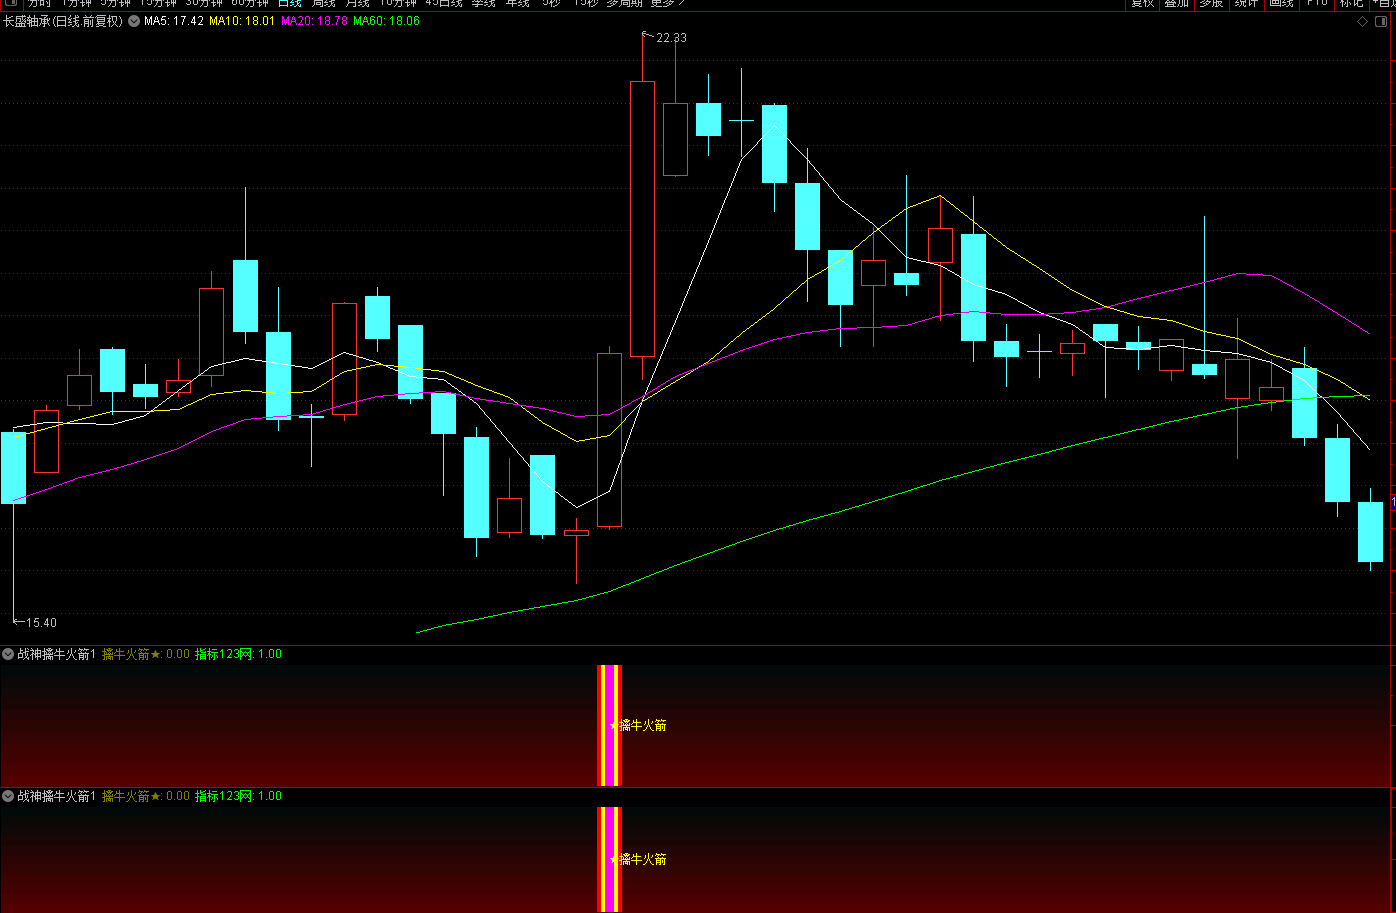
Task: Click the MA10: 18.01 indicator label
Action: point(242,21)
